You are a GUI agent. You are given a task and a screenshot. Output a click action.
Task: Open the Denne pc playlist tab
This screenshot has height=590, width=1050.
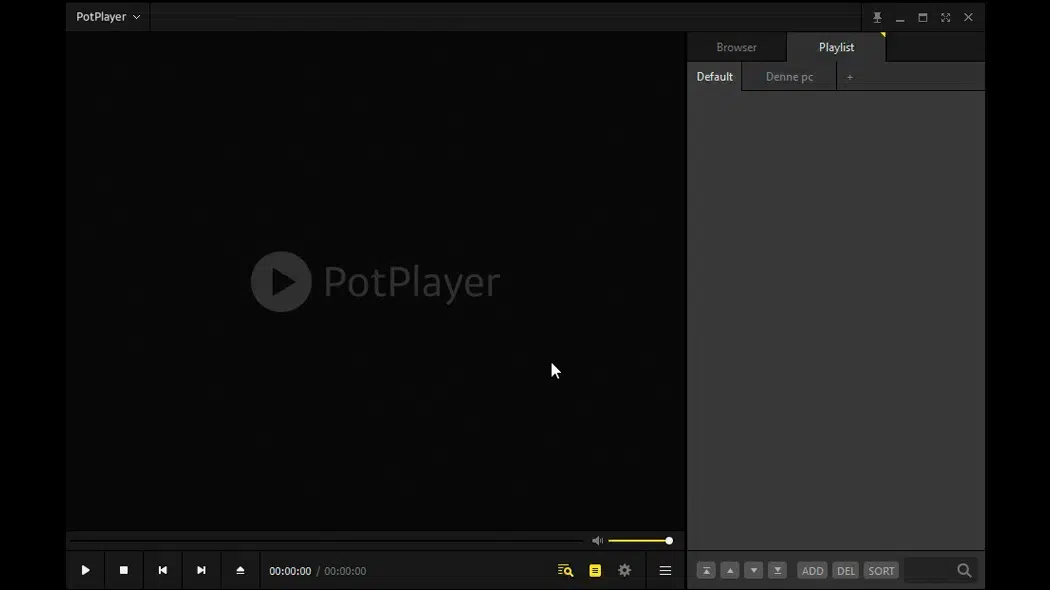(x=790, y=76)
